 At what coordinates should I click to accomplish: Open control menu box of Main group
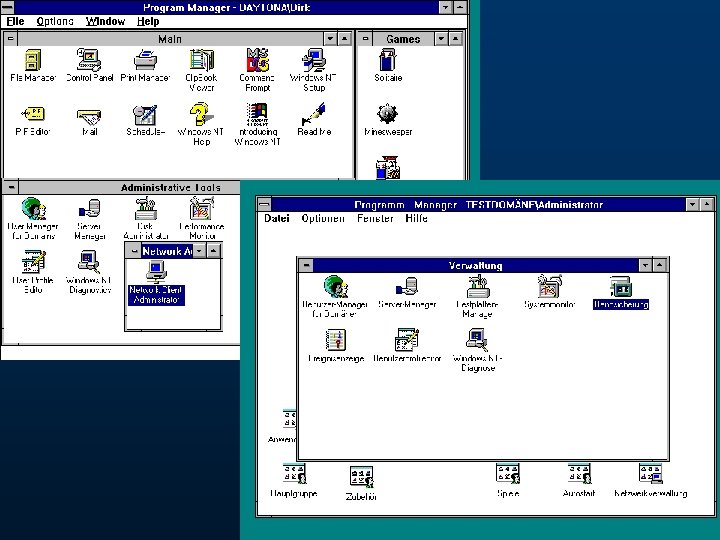[x=11, y=39]
